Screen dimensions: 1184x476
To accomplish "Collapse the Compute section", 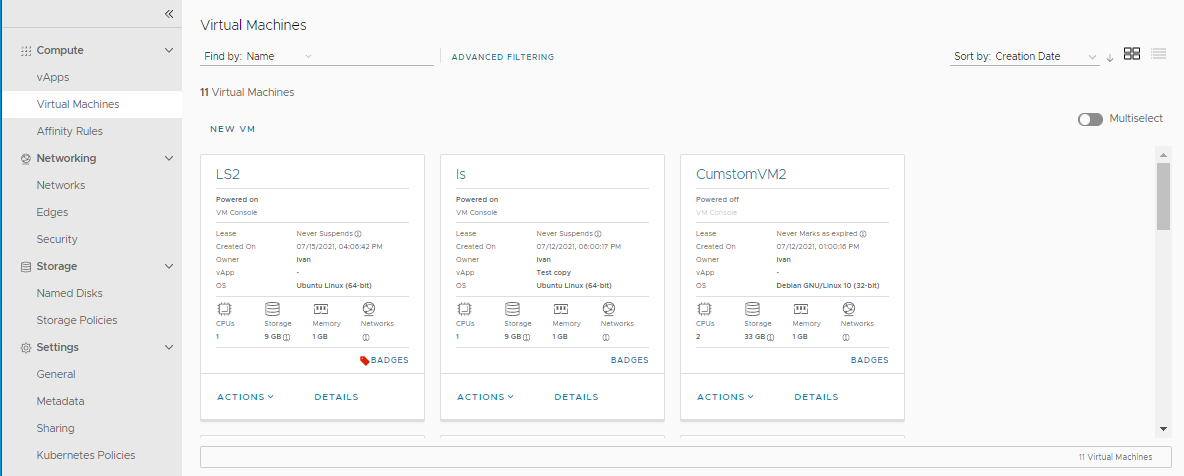I will pyautogui.click(x=169, y=50).
